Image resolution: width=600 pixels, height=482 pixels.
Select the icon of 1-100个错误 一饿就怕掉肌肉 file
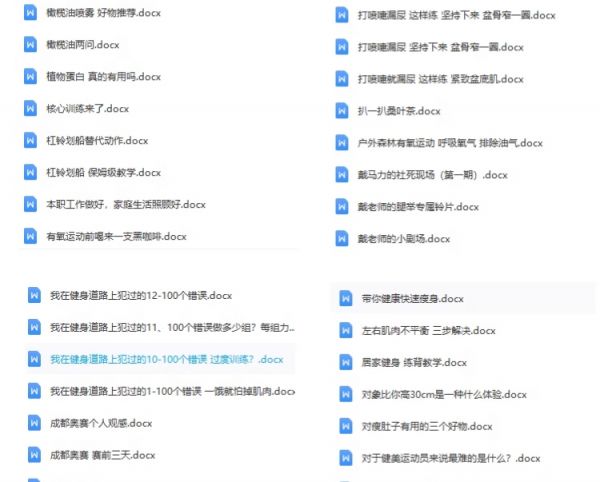(34, 391)
